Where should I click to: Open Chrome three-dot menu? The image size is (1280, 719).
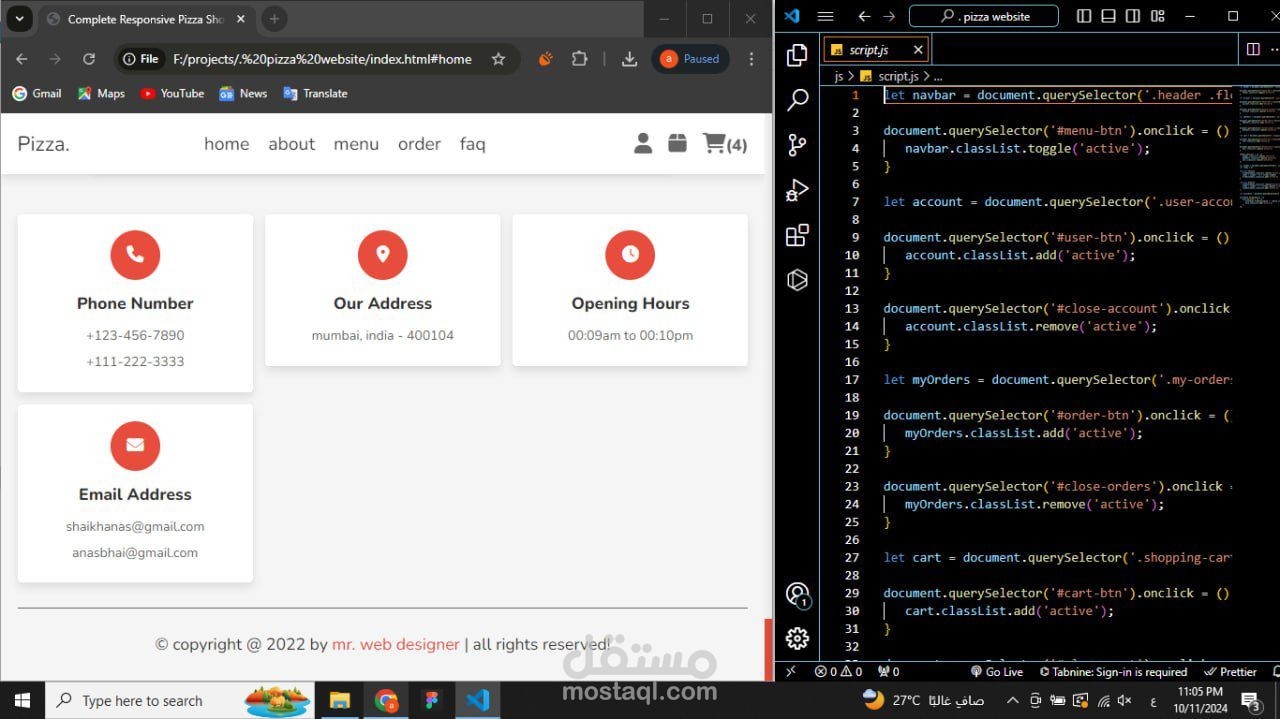(751, 59)
